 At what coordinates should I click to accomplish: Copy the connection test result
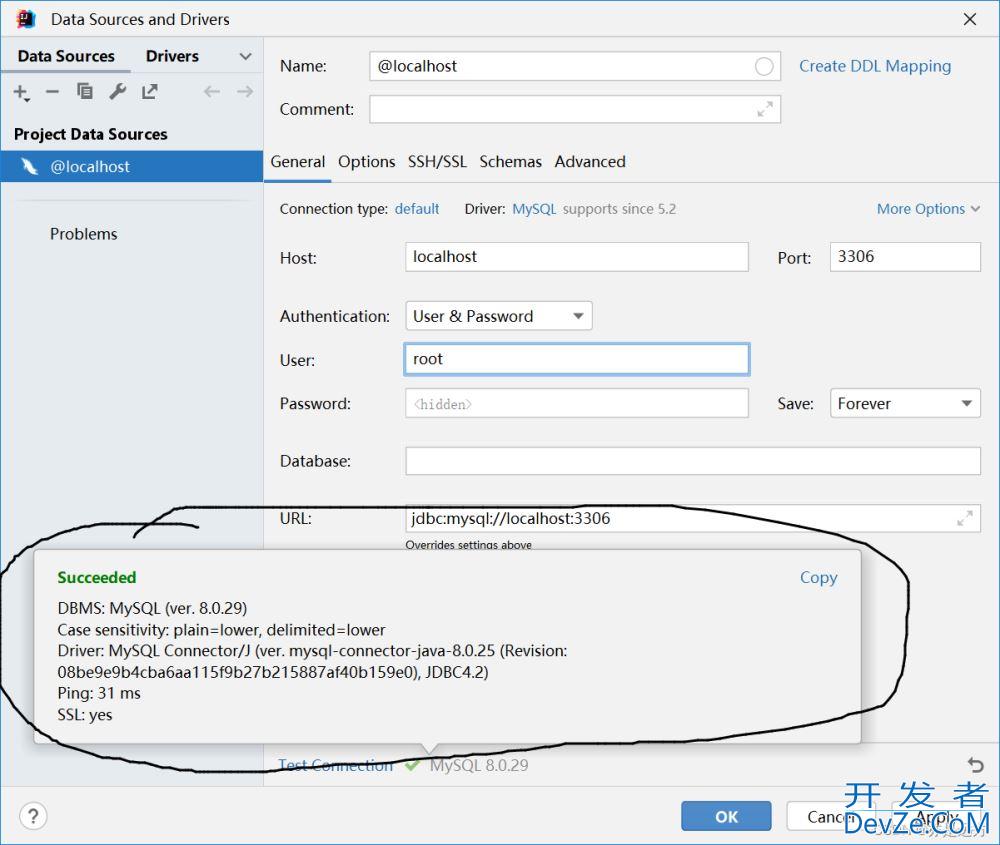pyautogui.click(x=819, y=577)
